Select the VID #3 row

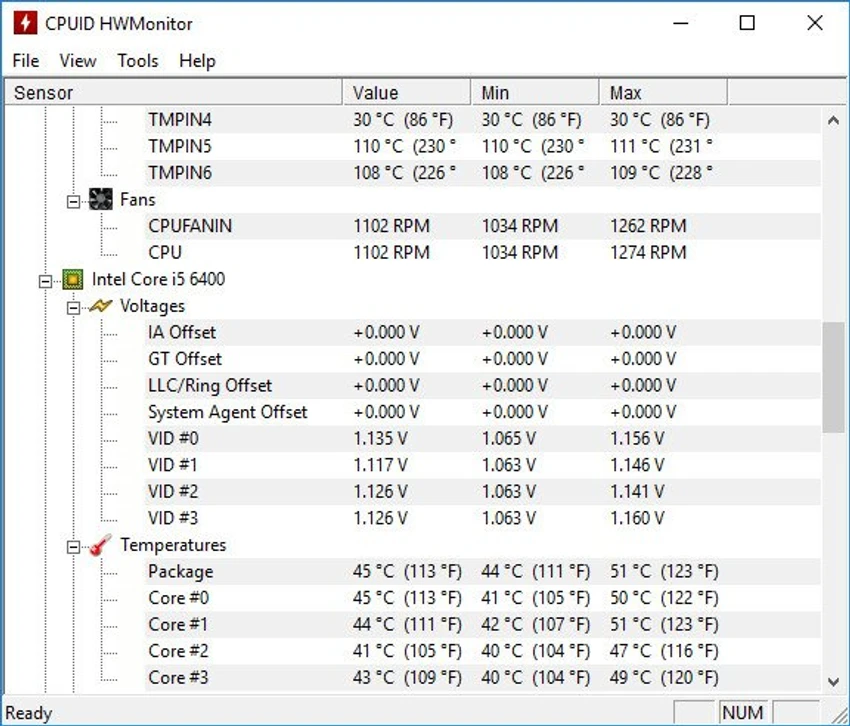click(482, 518)
